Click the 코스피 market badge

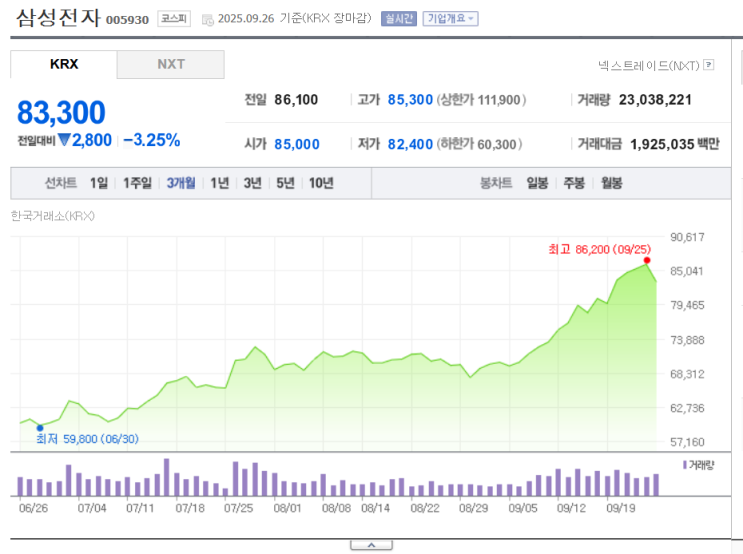174,18
